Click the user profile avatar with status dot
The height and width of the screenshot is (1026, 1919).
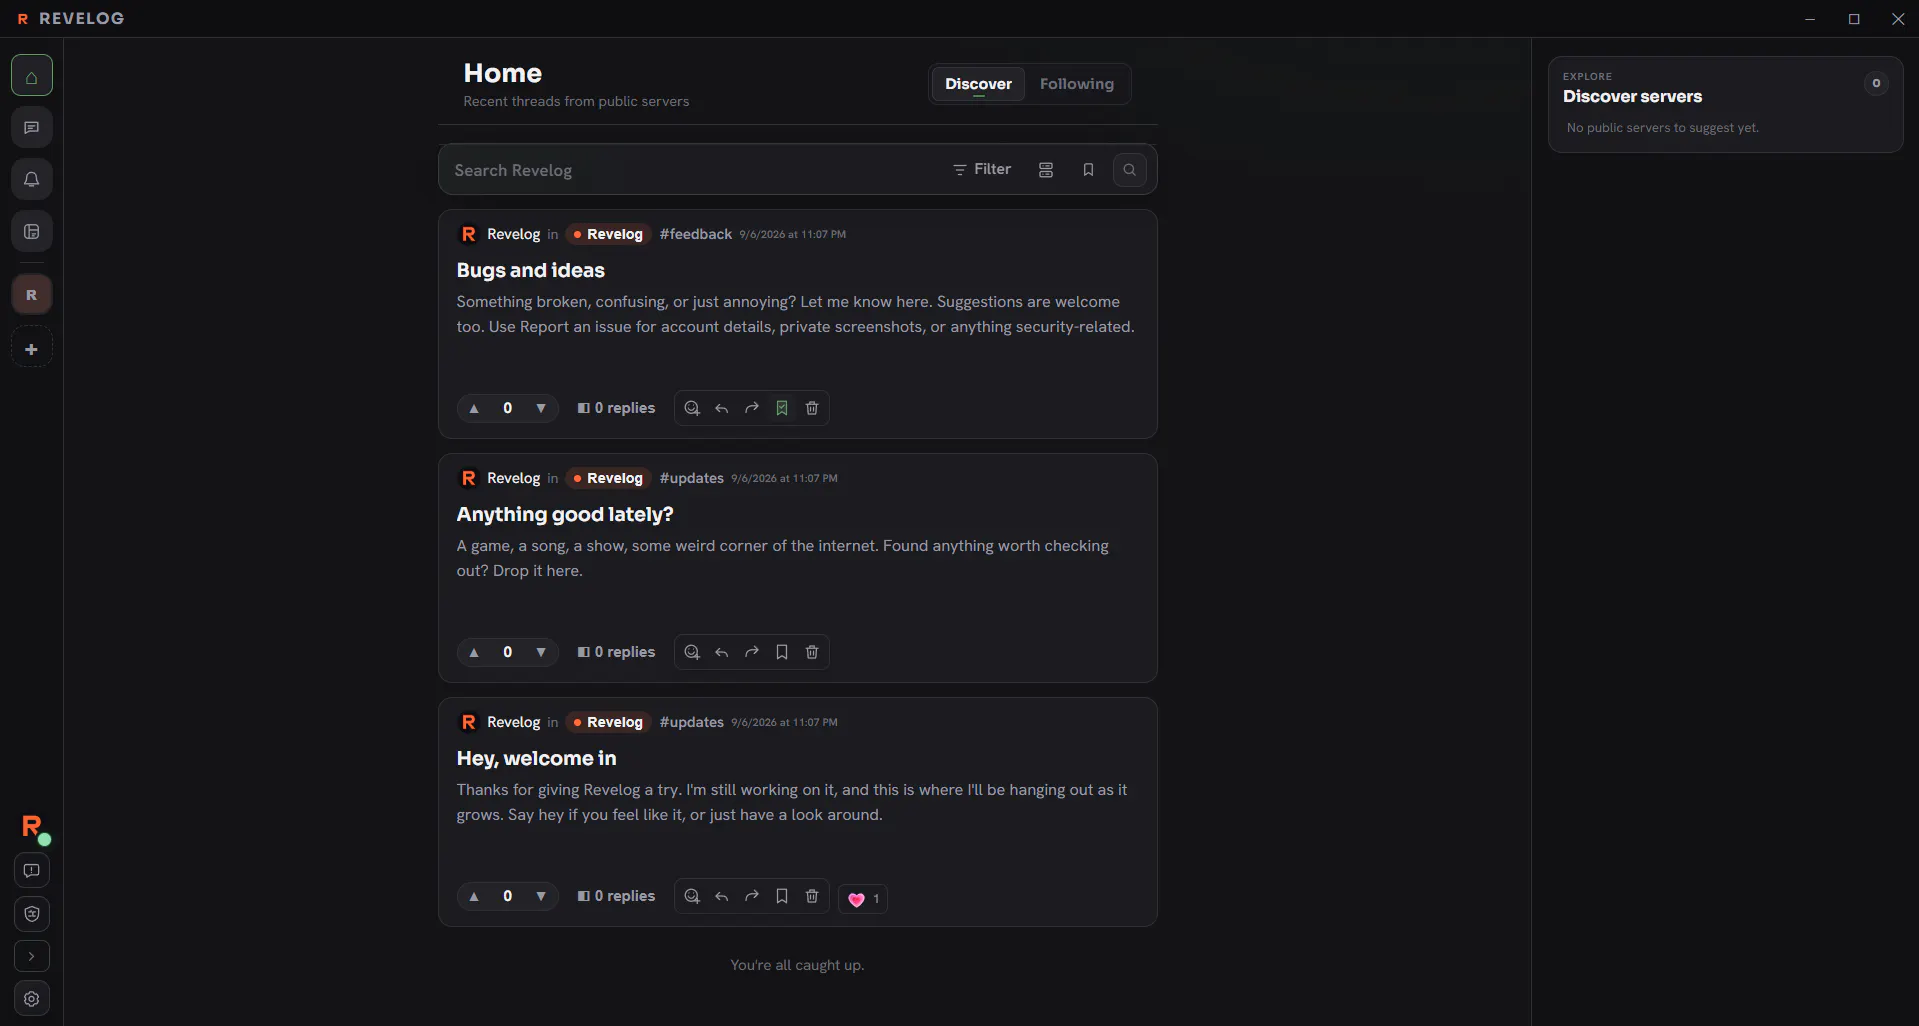(33, 827)
